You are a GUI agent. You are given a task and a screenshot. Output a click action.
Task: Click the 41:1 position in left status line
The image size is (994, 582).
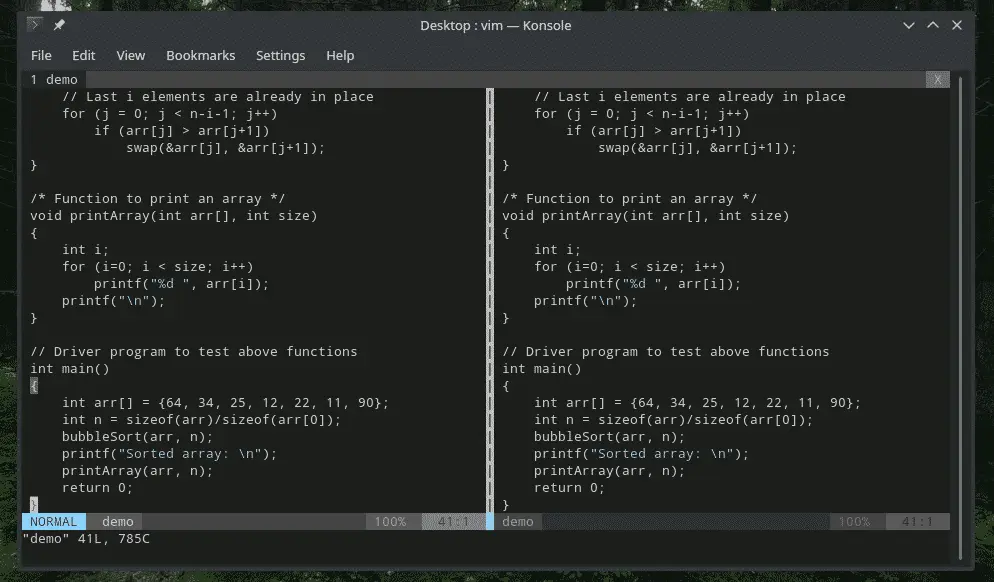(453, 522)
